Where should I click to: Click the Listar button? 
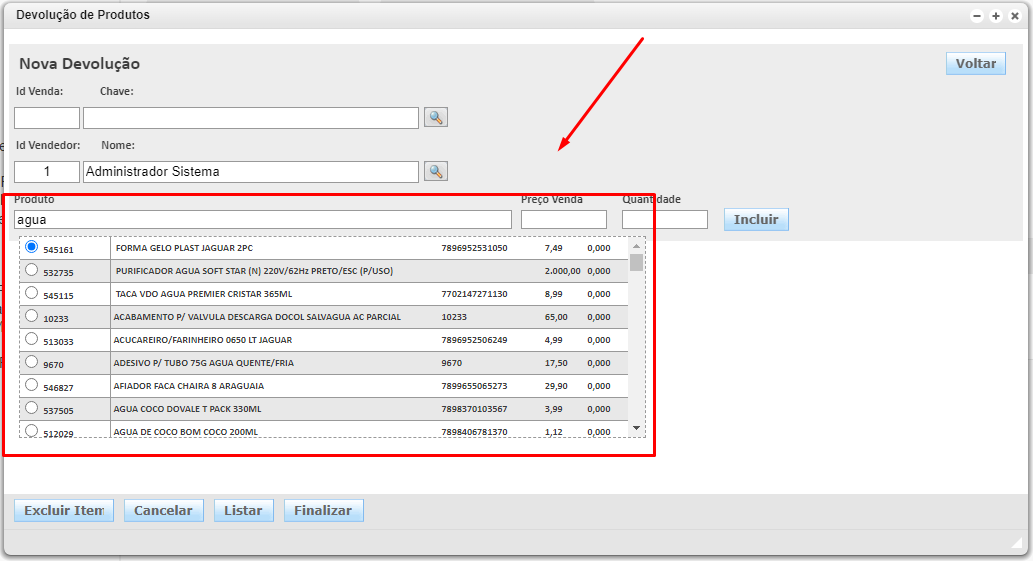[243, 511]
